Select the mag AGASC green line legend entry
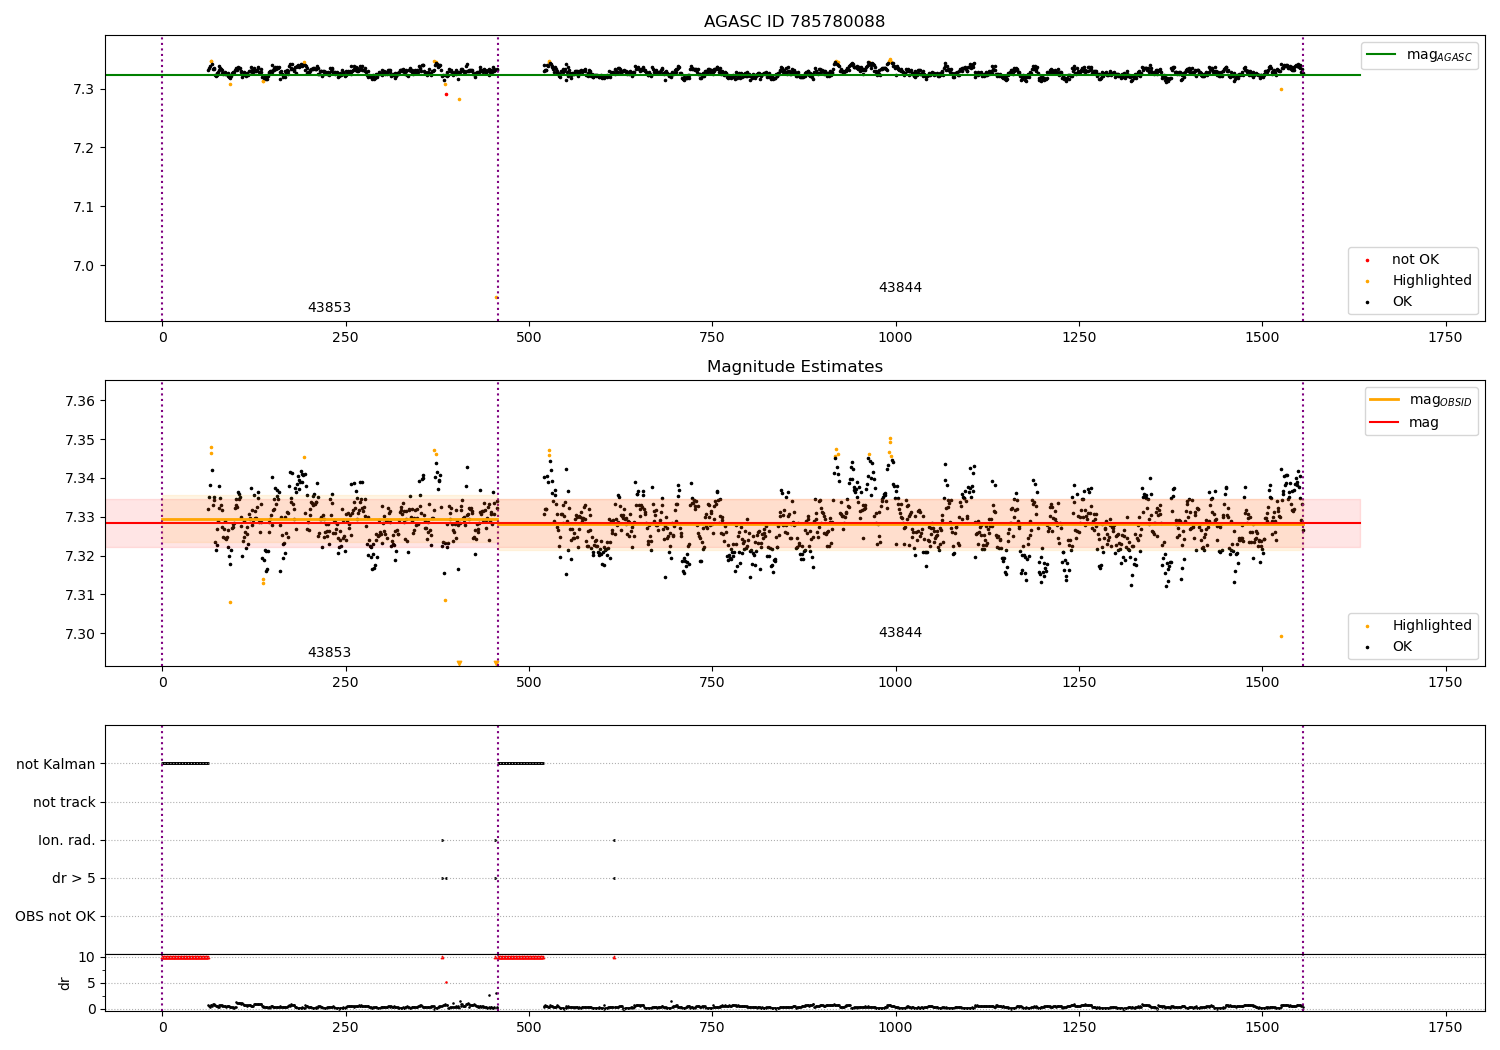 coord(1419,55)
